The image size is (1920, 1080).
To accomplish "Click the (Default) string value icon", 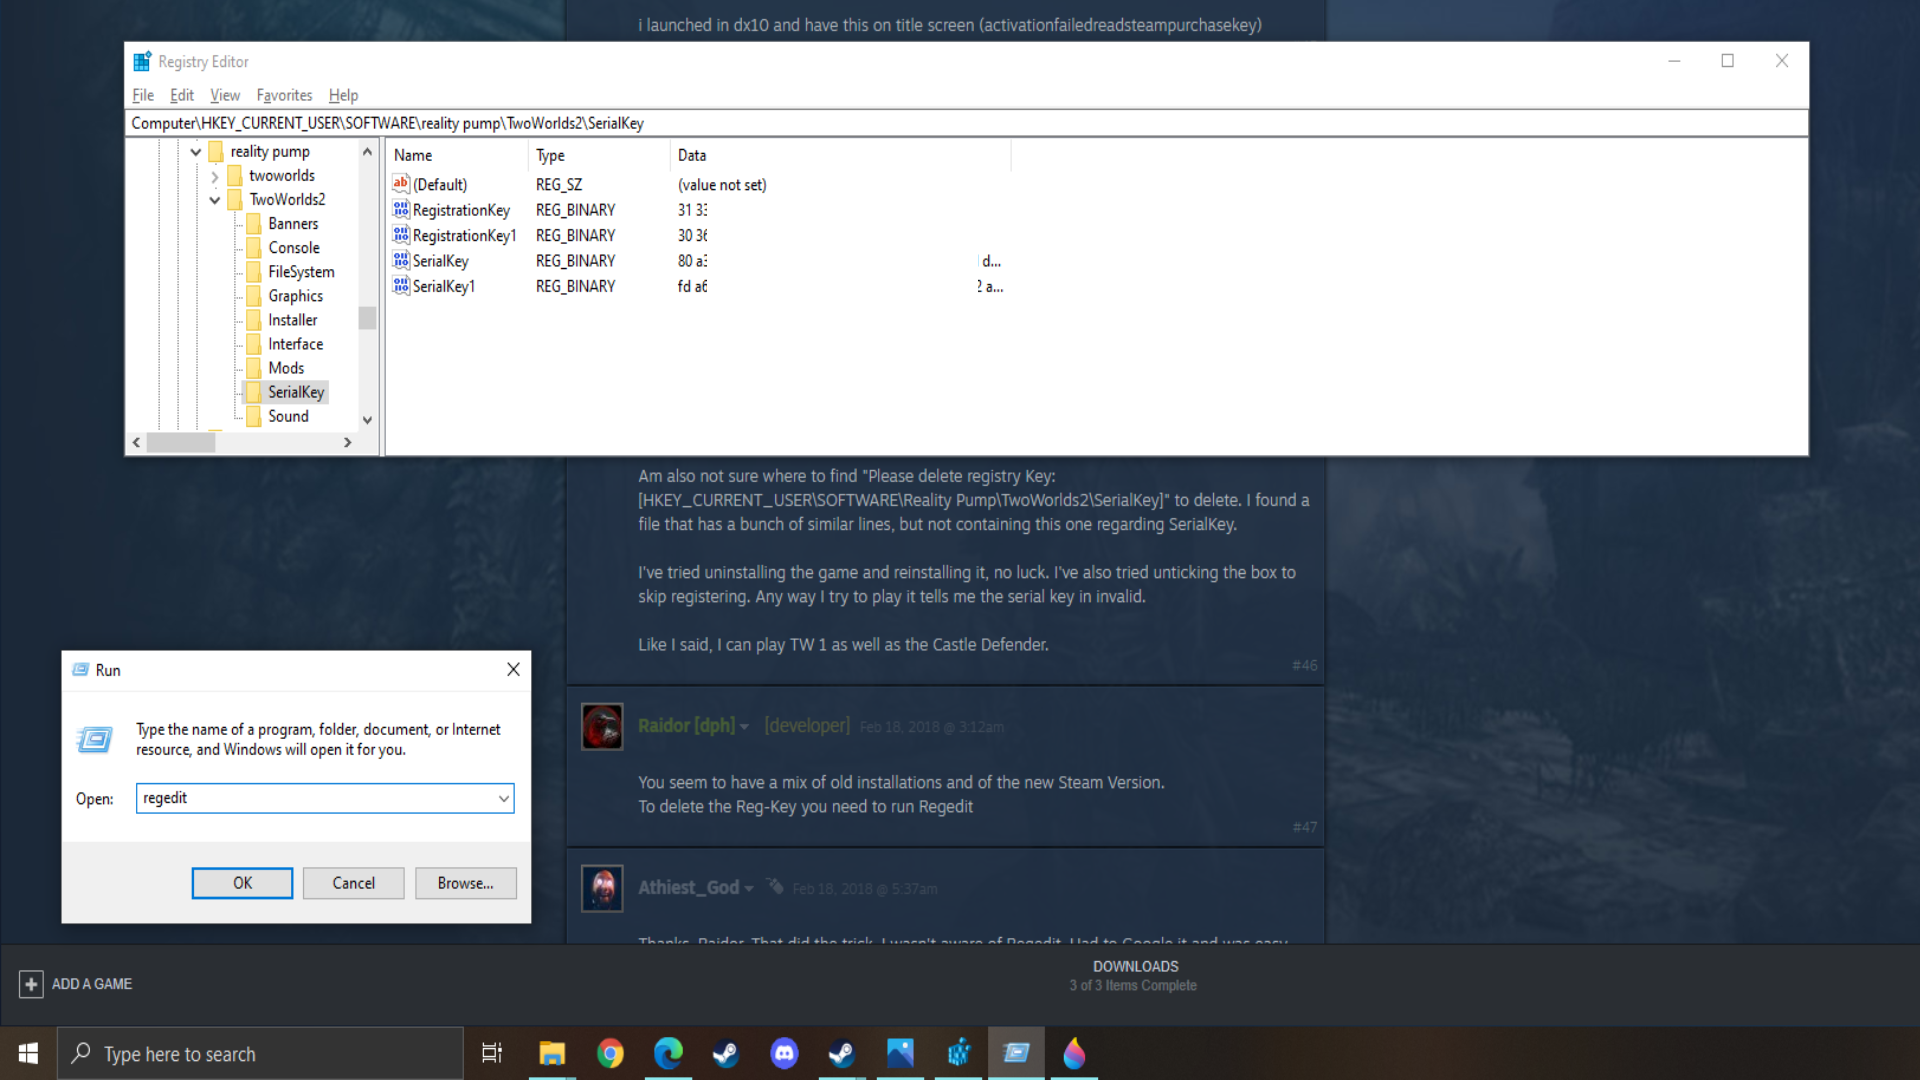I will [401, 184].
